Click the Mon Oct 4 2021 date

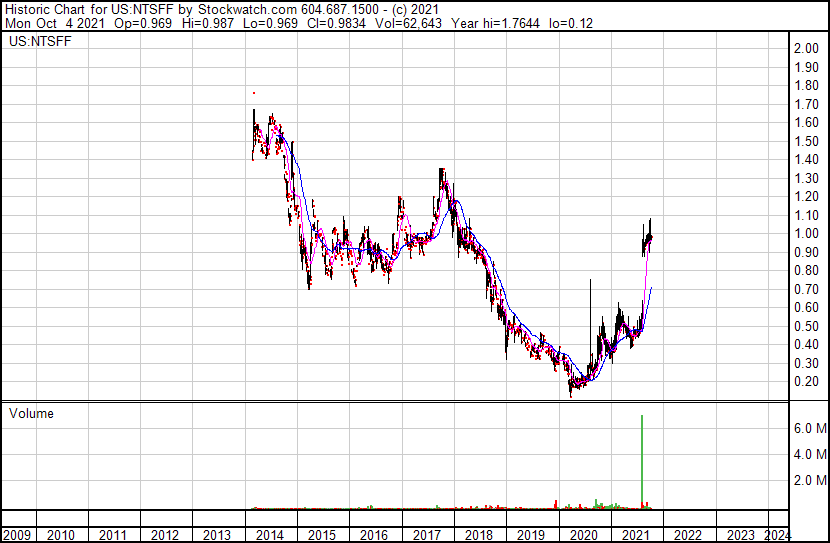[x=55, y=24]
